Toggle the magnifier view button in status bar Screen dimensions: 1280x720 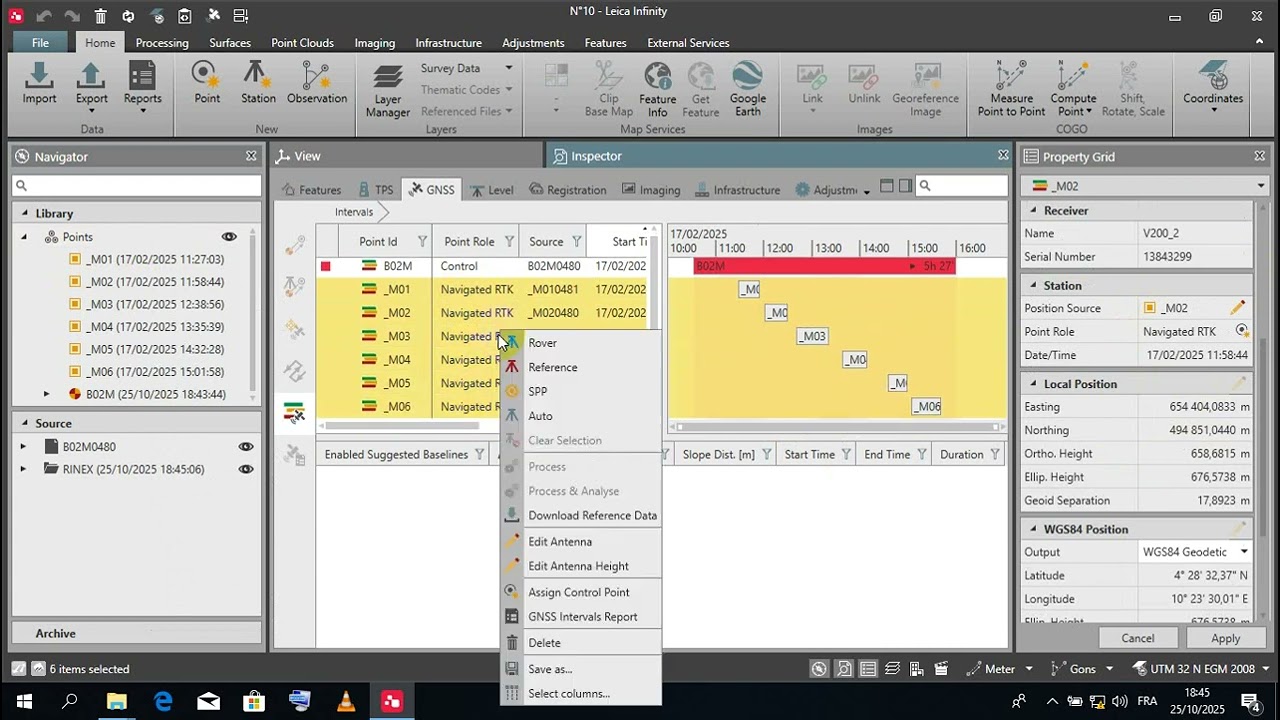click(x=844, y=669)
